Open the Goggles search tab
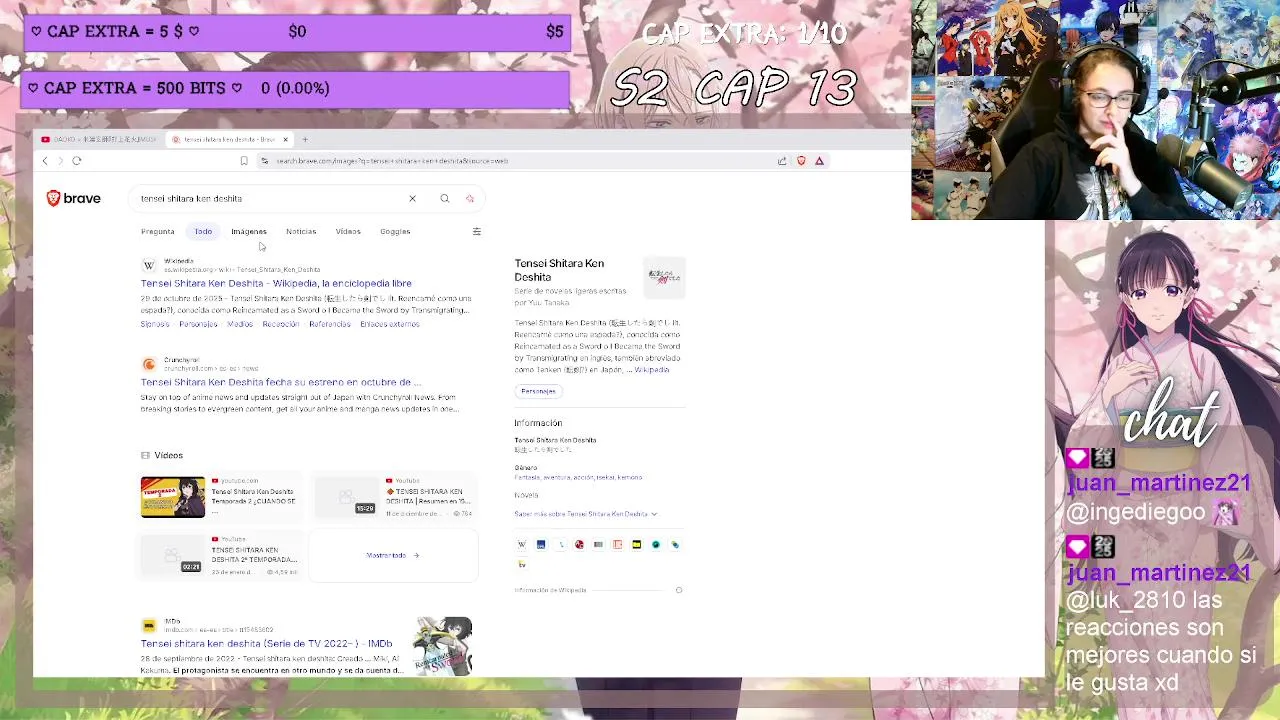This screenshot has height=720, width=1280. pos(395,231)
